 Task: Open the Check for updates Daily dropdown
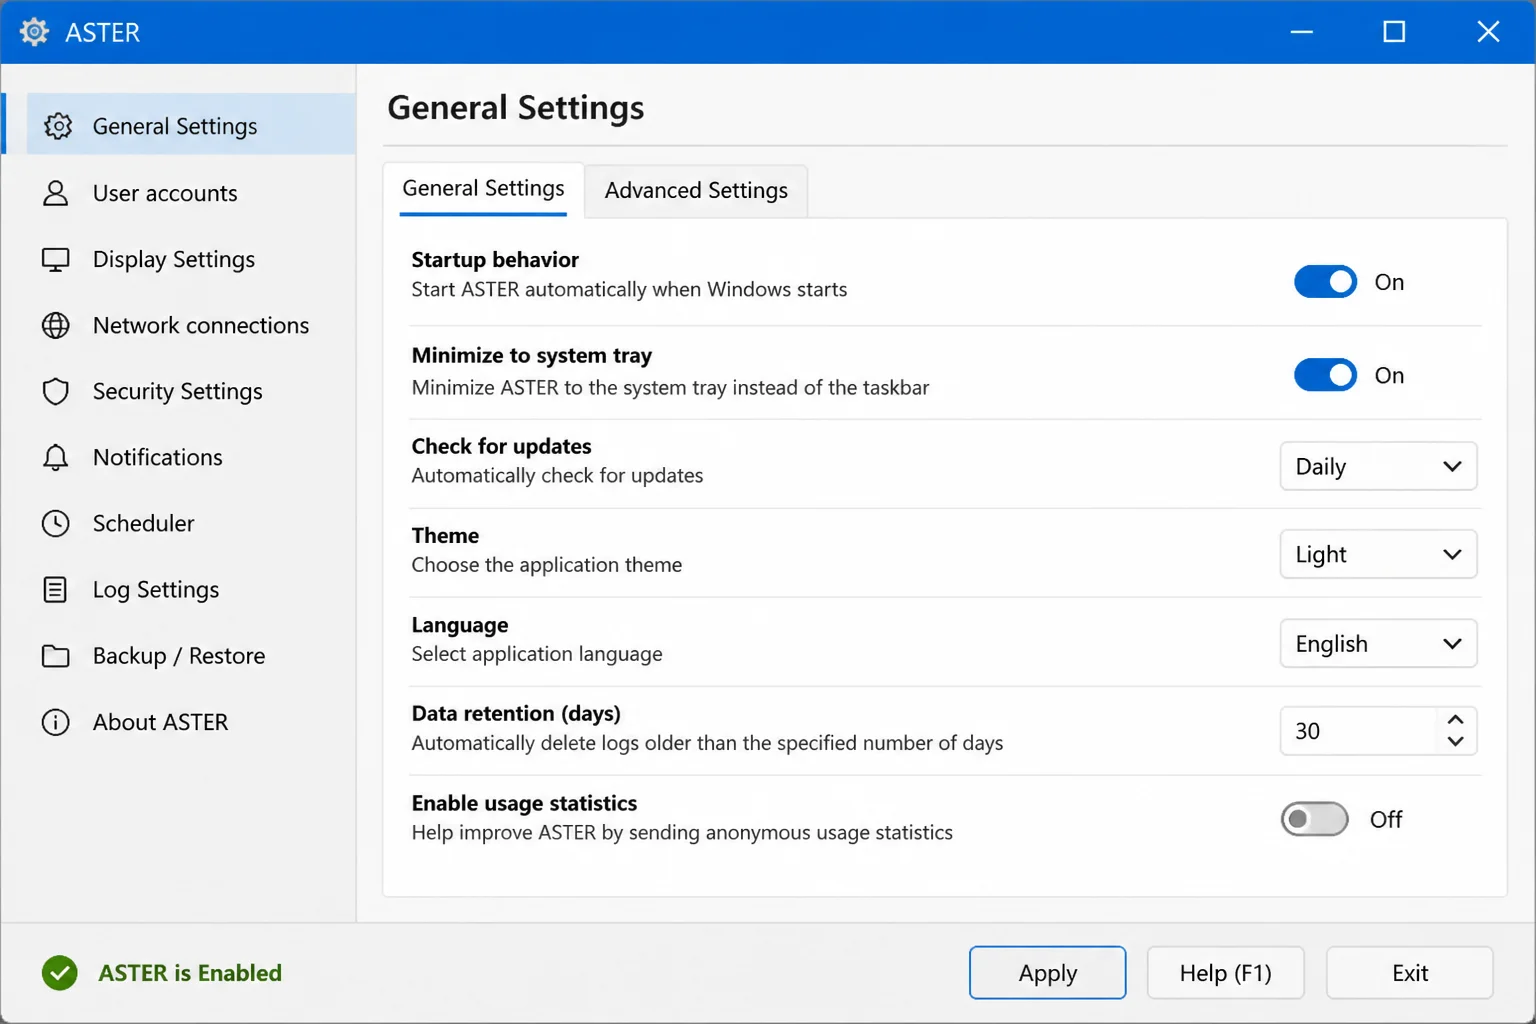1378,466
